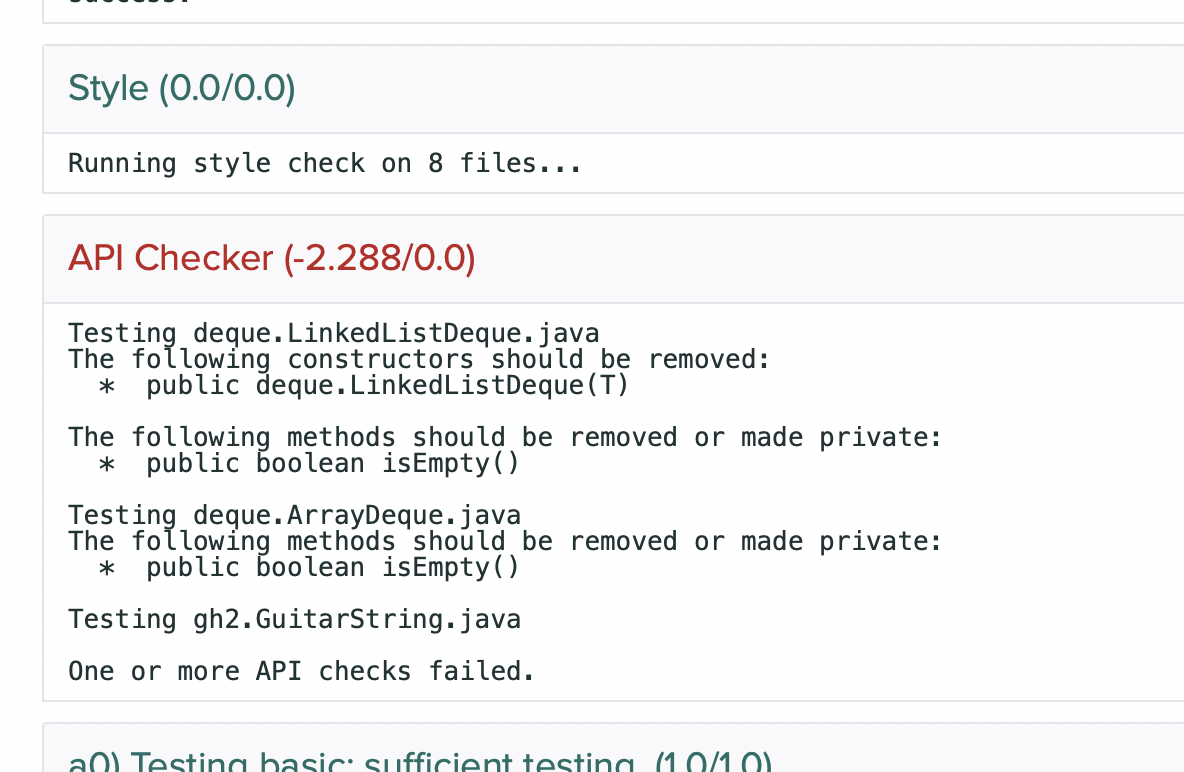Select 'The following constructors should be removed' line
The height and width of the screenshot is (772, 1184).
(419, 359)
